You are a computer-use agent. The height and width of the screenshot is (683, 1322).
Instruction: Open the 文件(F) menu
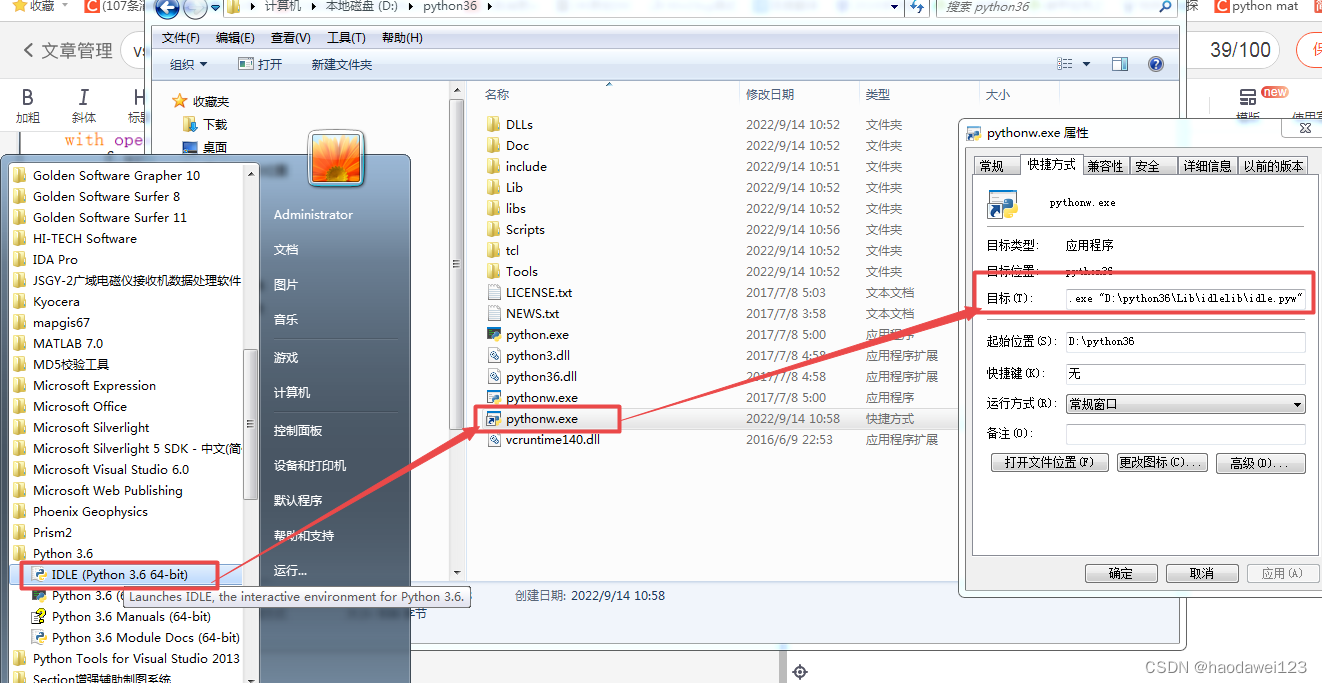tap(181, 38)
